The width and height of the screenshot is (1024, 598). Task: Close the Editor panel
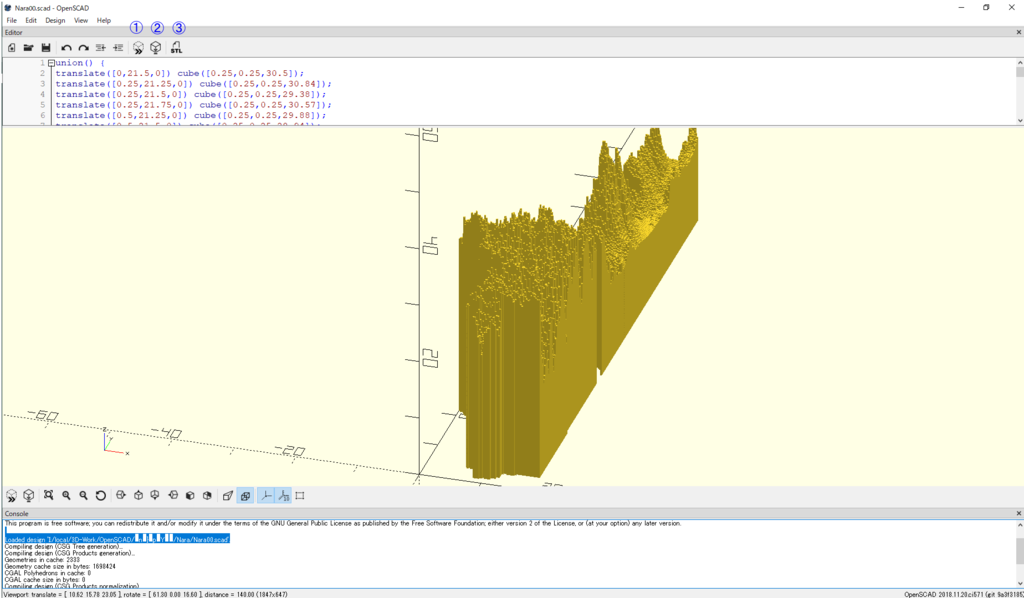[1018, 32]
